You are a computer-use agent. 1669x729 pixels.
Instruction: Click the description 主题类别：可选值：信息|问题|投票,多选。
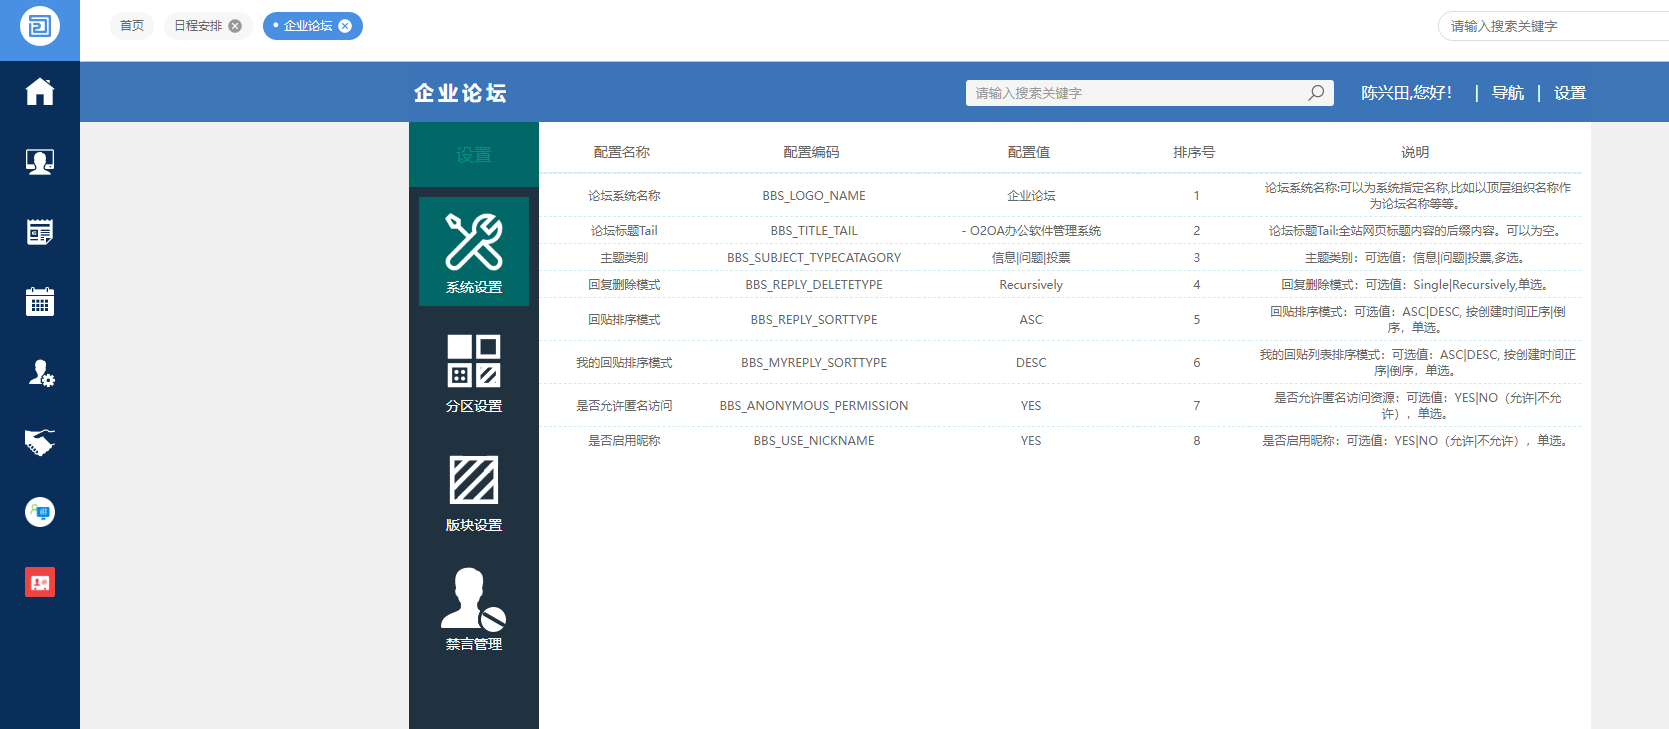coord(1417,258)
